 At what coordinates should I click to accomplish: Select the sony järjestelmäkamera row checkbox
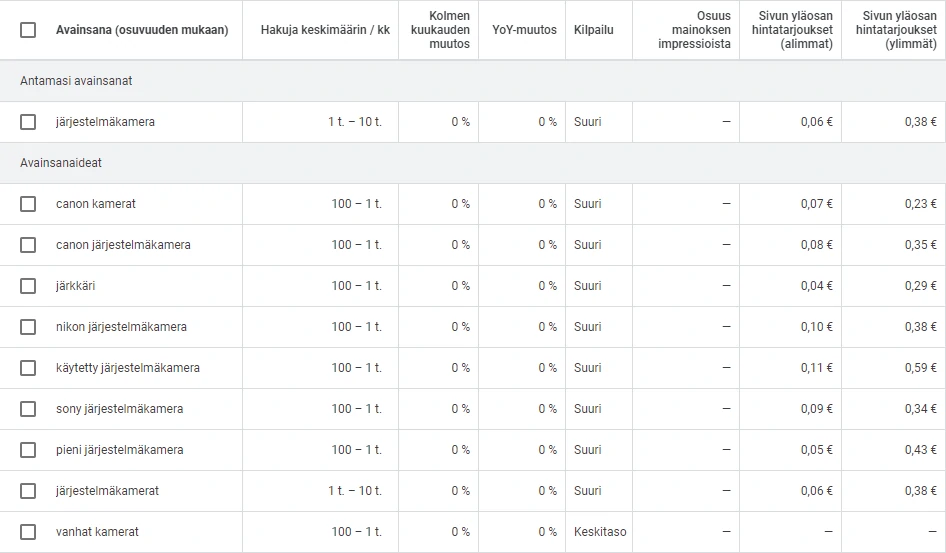pyautogui.click(x=28, y=409)
